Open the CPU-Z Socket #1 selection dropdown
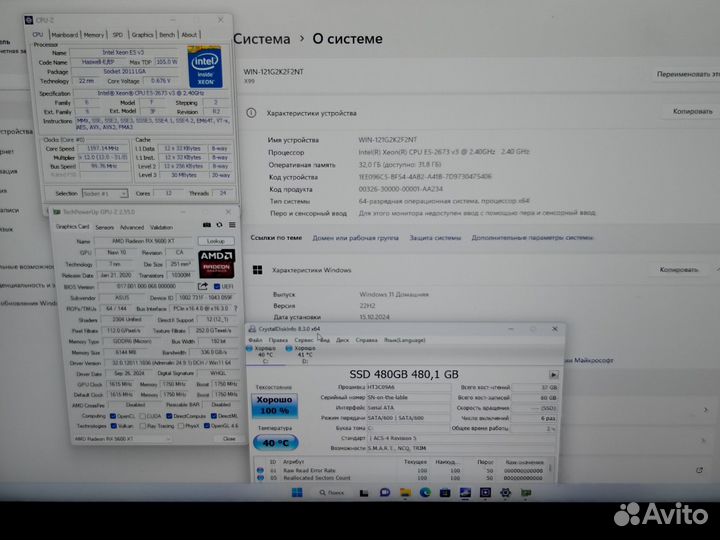 105,193
